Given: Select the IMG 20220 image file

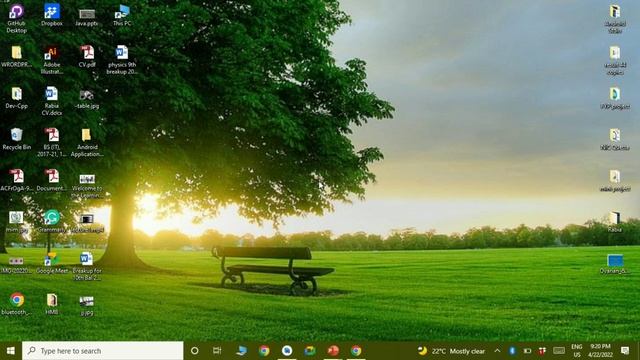Looking at the screenshot, I should [16, 265].
